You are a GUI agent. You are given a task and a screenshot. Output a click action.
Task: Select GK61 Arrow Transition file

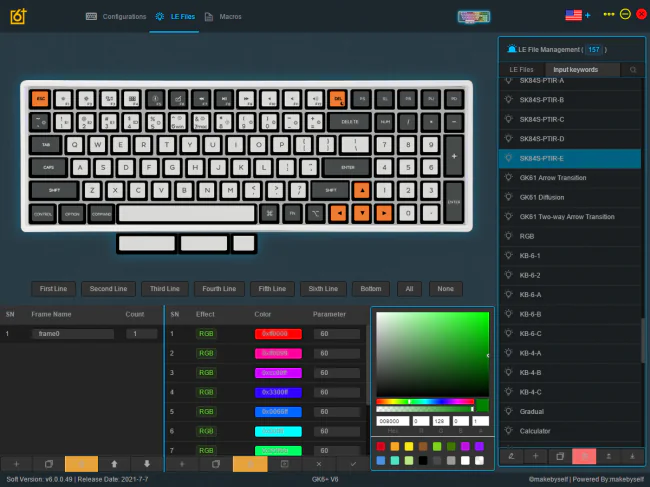coord(570,178)
